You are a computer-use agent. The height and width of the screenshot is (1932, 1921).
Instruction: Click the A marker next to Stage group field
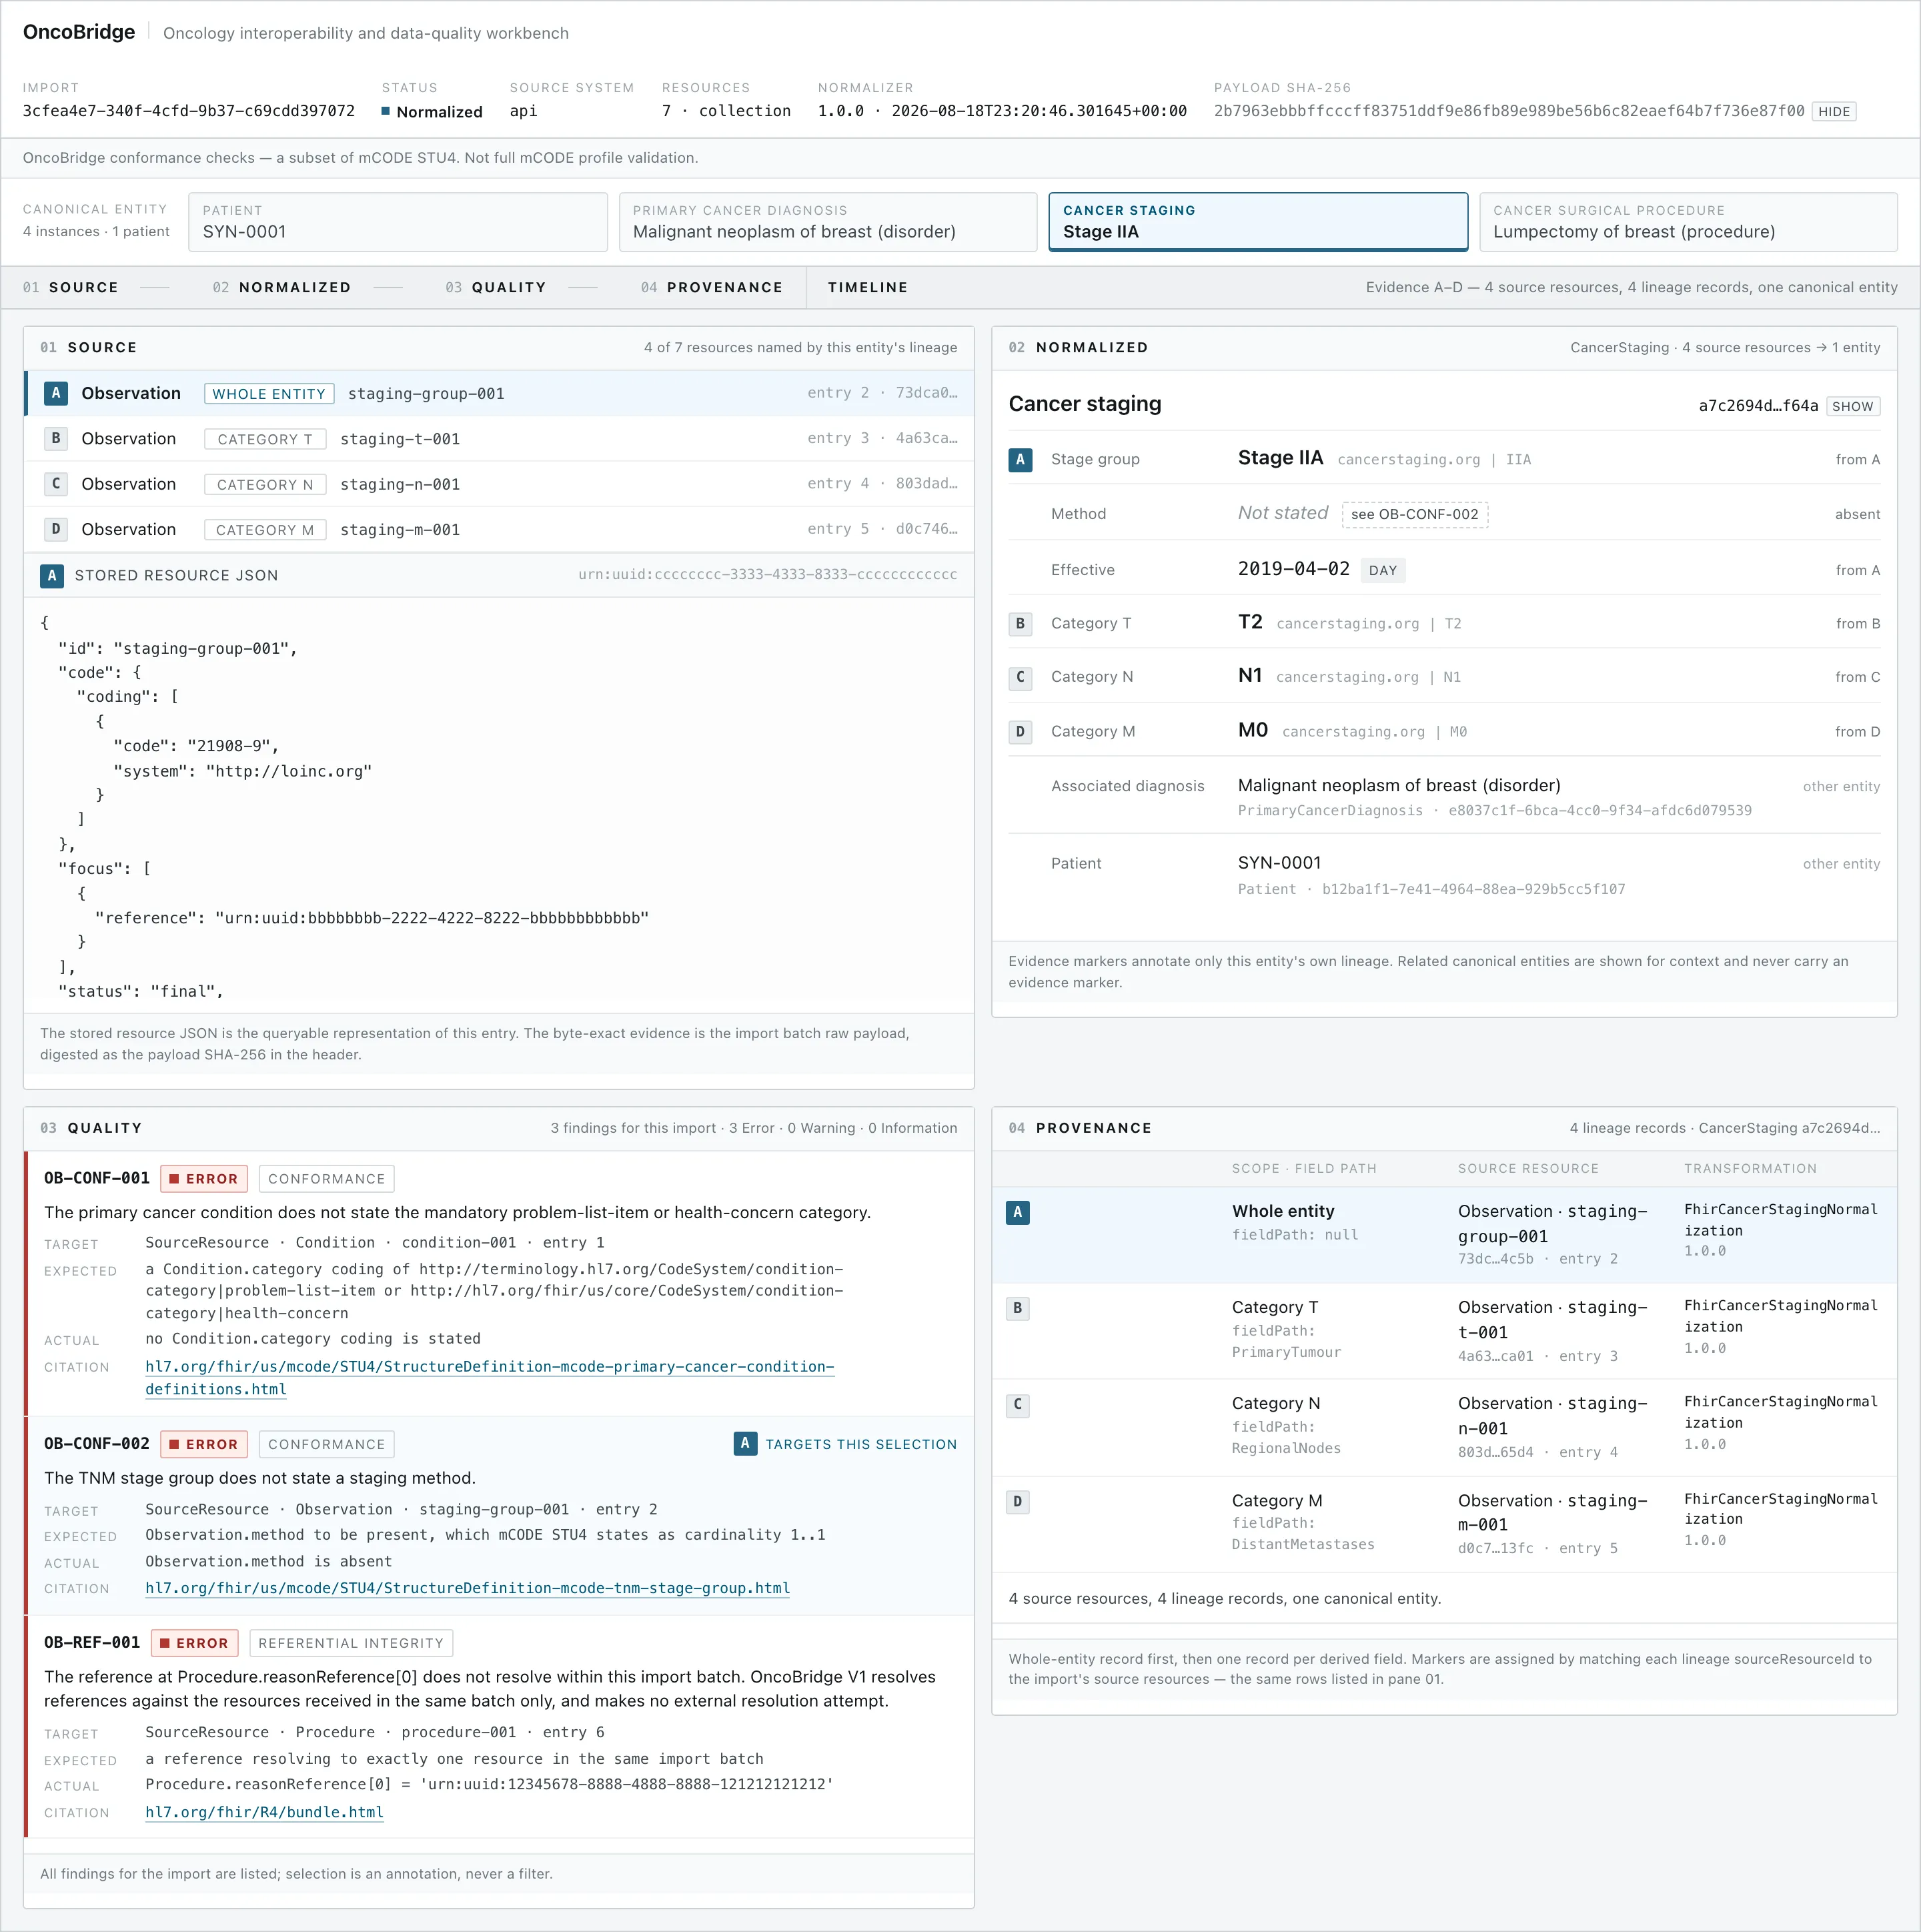click(x=1020, y=460)
